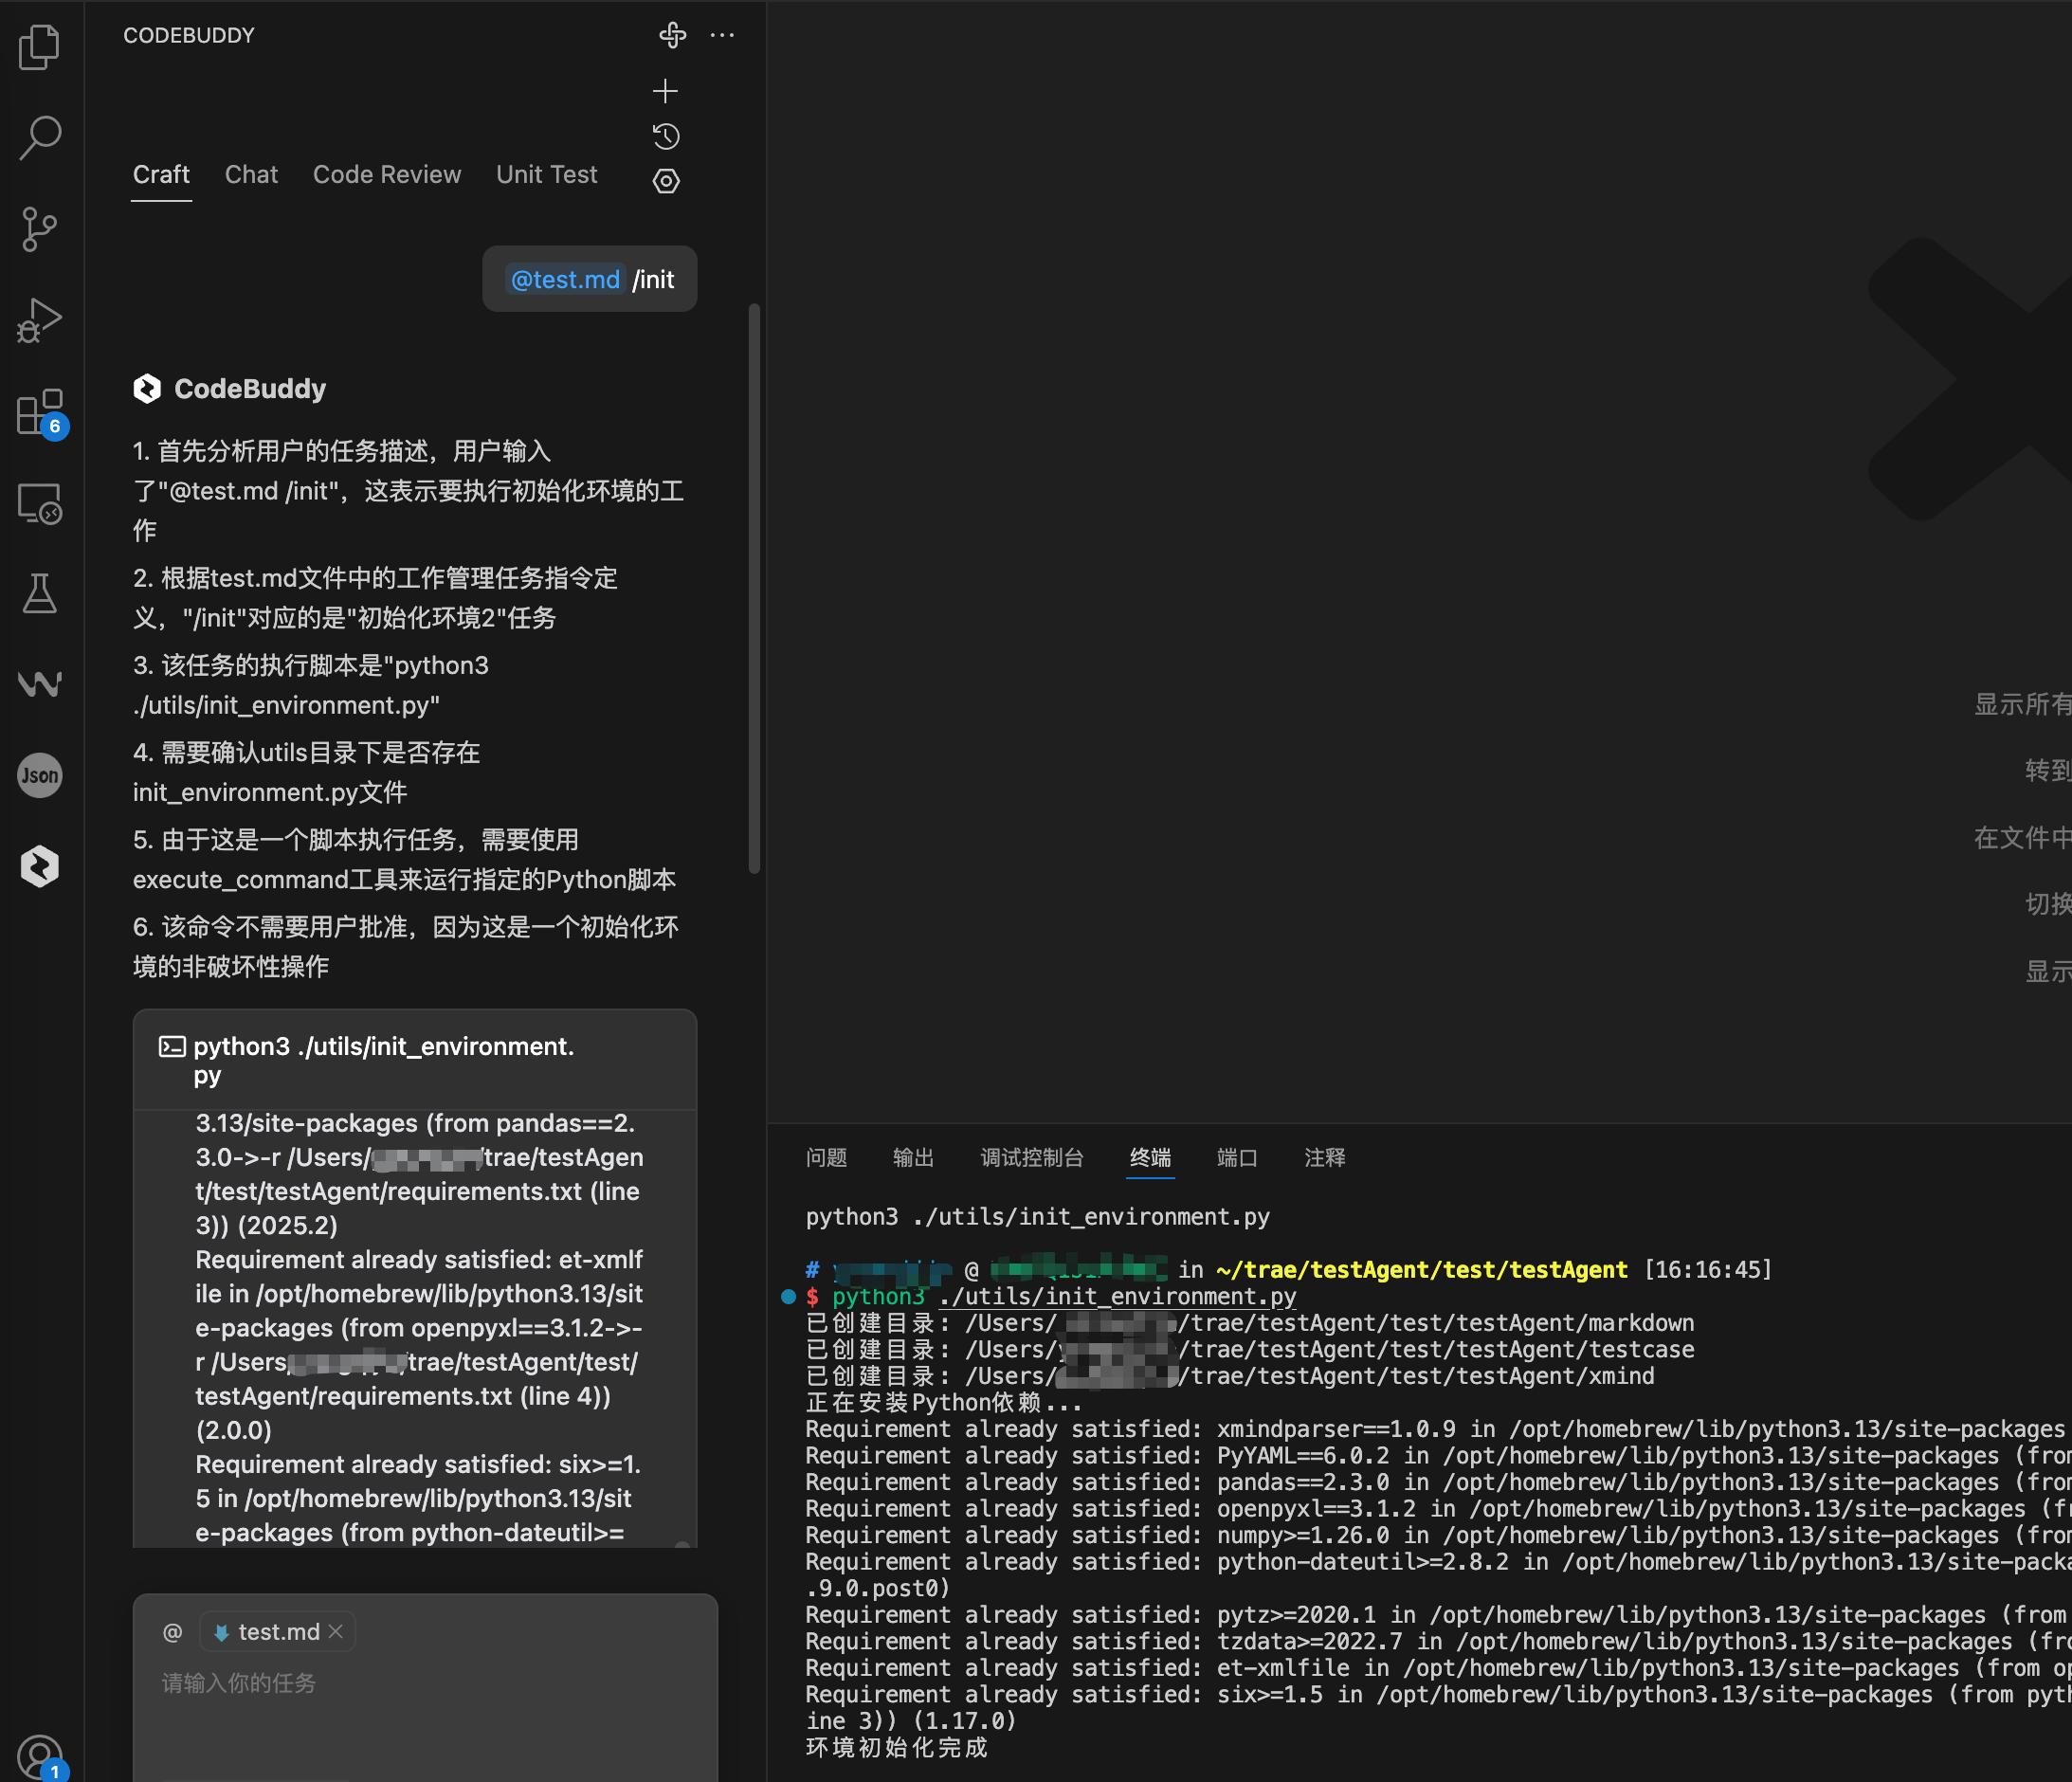This screenshot has height=1782, width=2072.
Task: Open the W-shaped extension icon in activity bar
Action: 40,684
